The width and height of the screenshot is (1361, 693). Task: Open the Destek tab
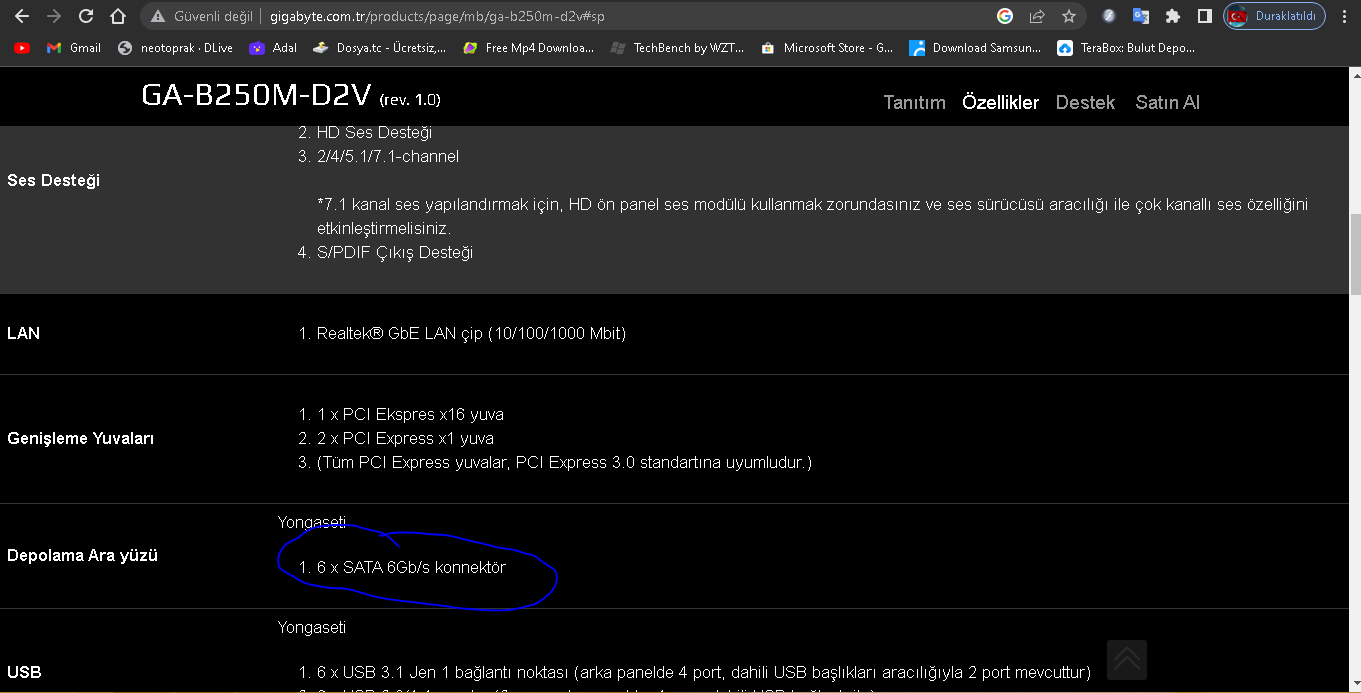[1085, 102]
